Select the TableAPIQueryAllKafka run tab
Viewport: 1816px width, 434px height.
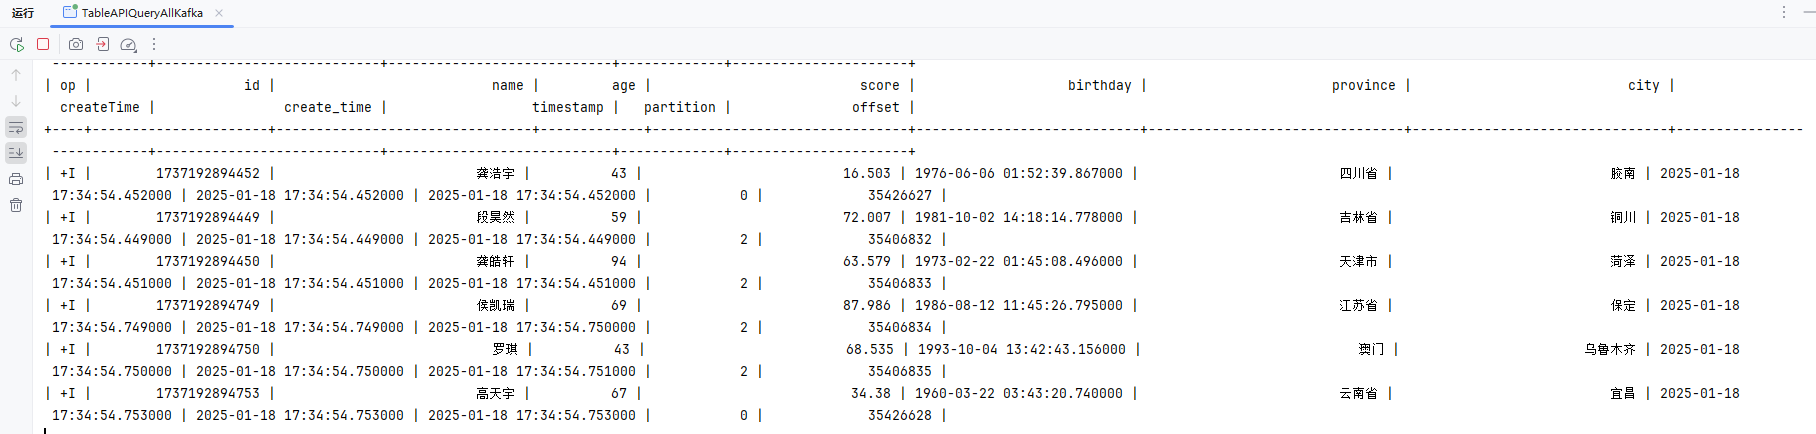[141, 13]
